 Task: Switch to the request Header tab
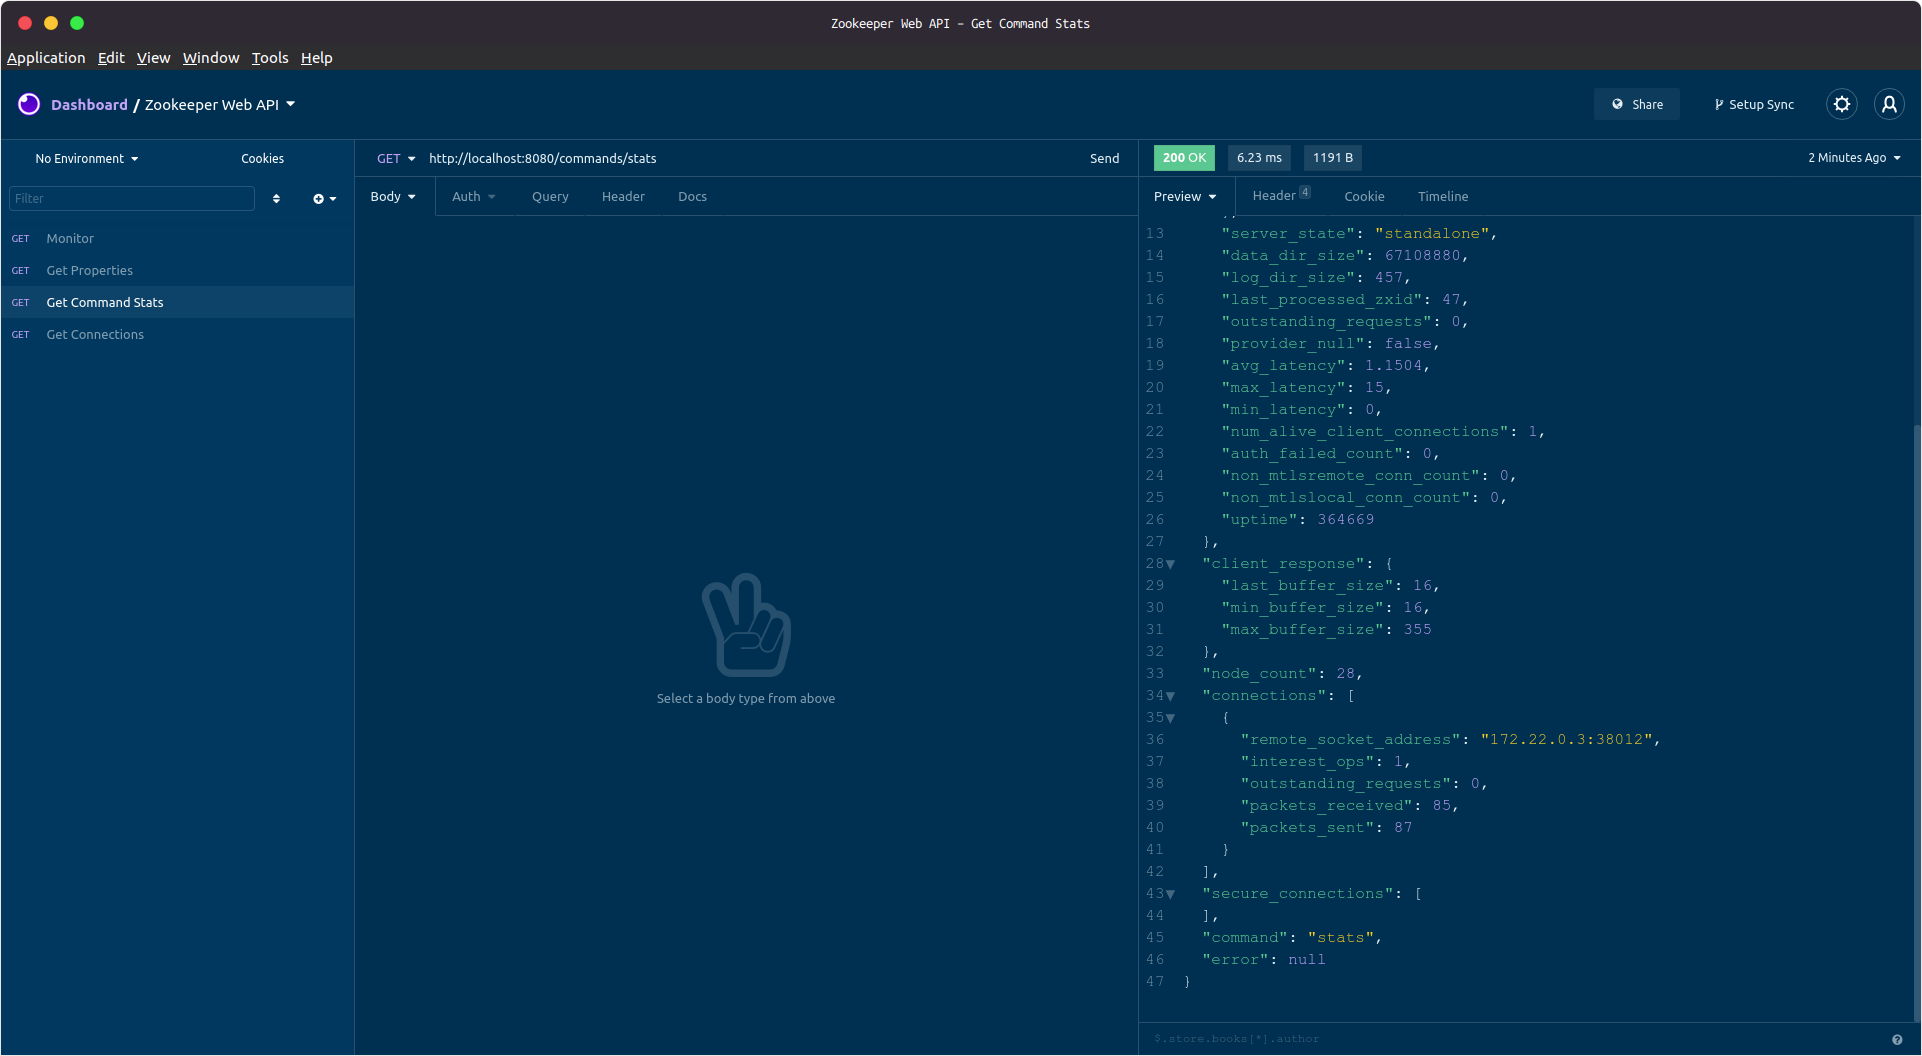[x=623, y=197]
